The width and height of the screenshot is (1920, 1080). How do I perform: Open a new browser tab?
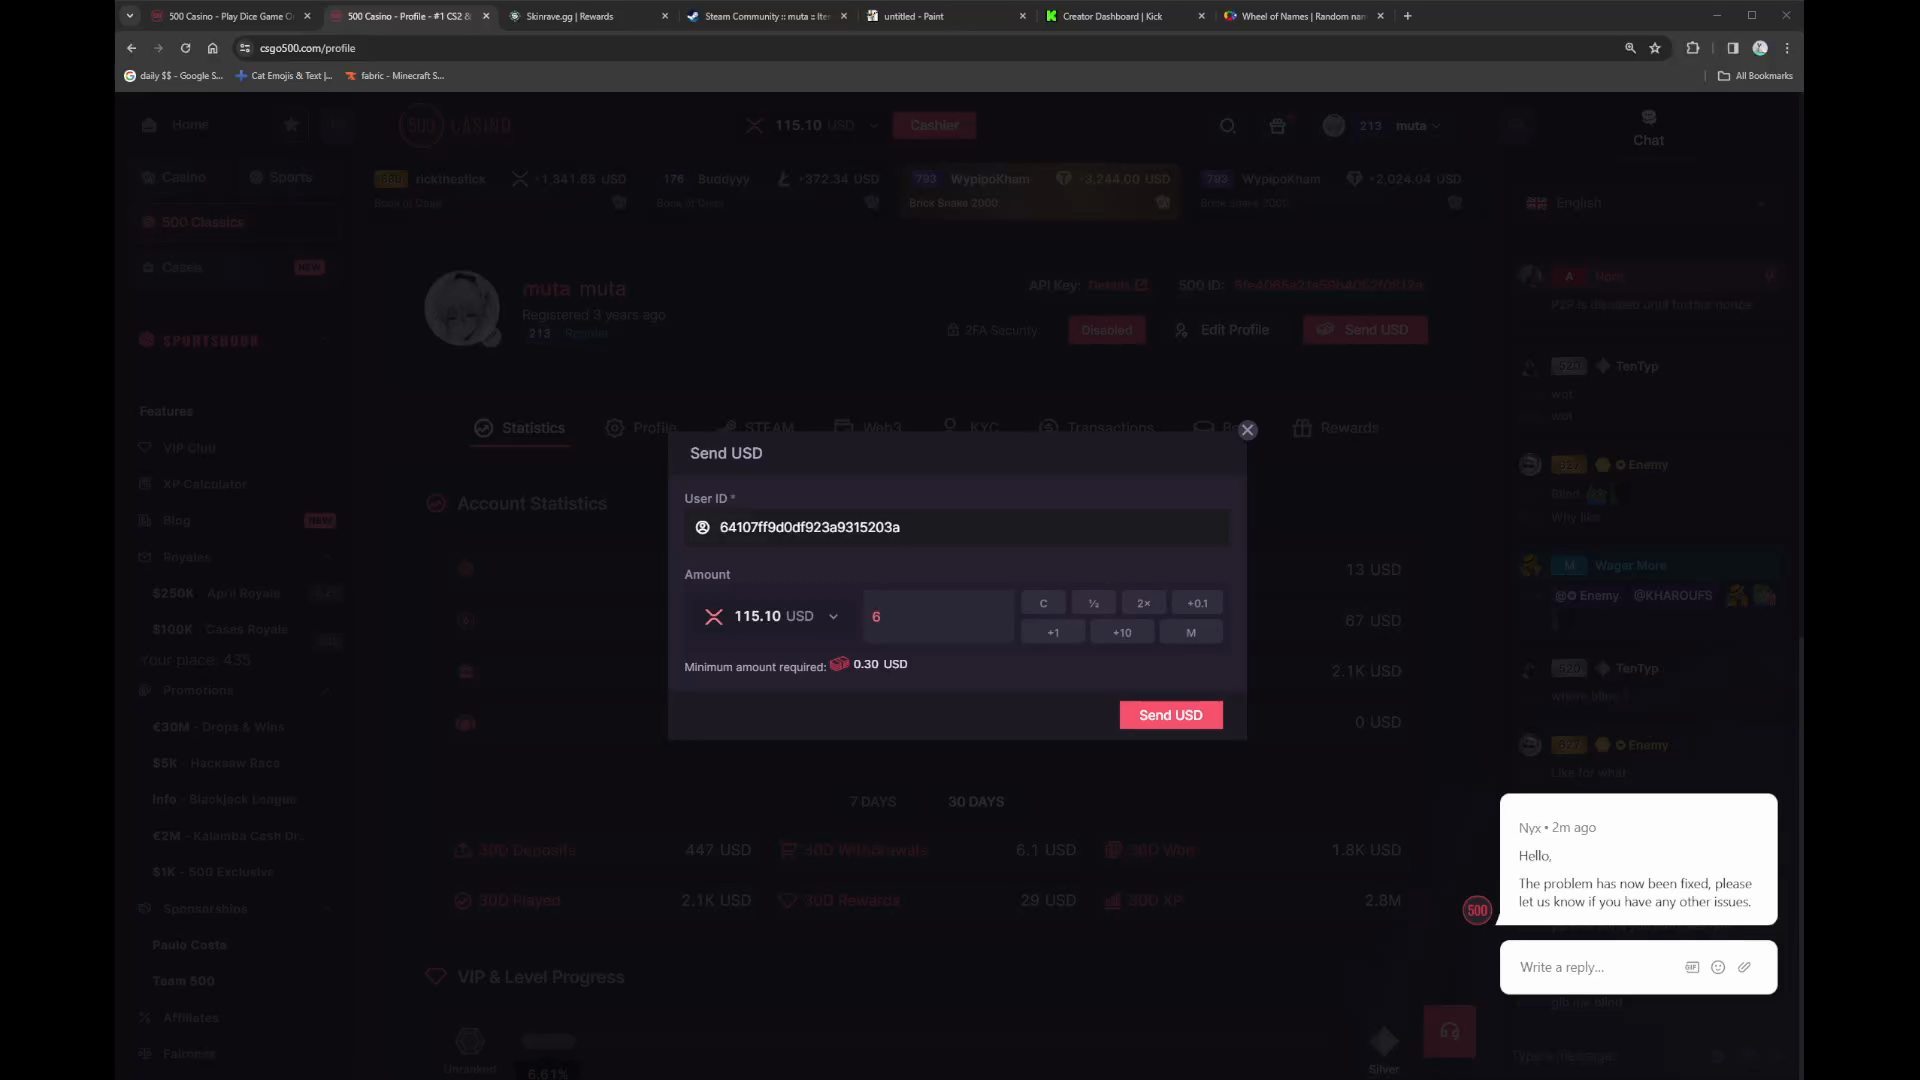1408,16
